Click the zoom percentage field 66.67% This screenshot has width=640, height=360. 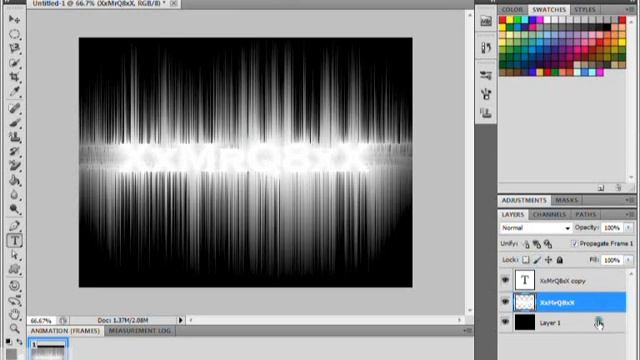click(x=41, y=320)
